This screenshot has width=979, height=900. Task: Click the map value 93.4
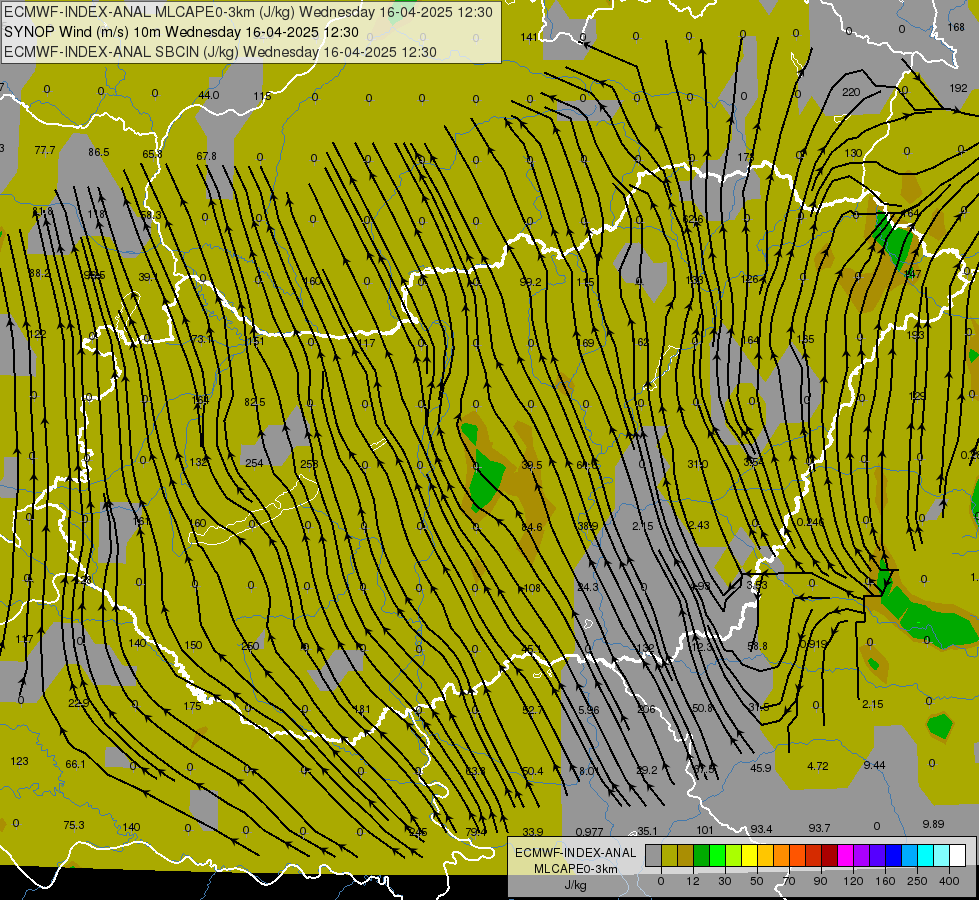tap(761, 829)
